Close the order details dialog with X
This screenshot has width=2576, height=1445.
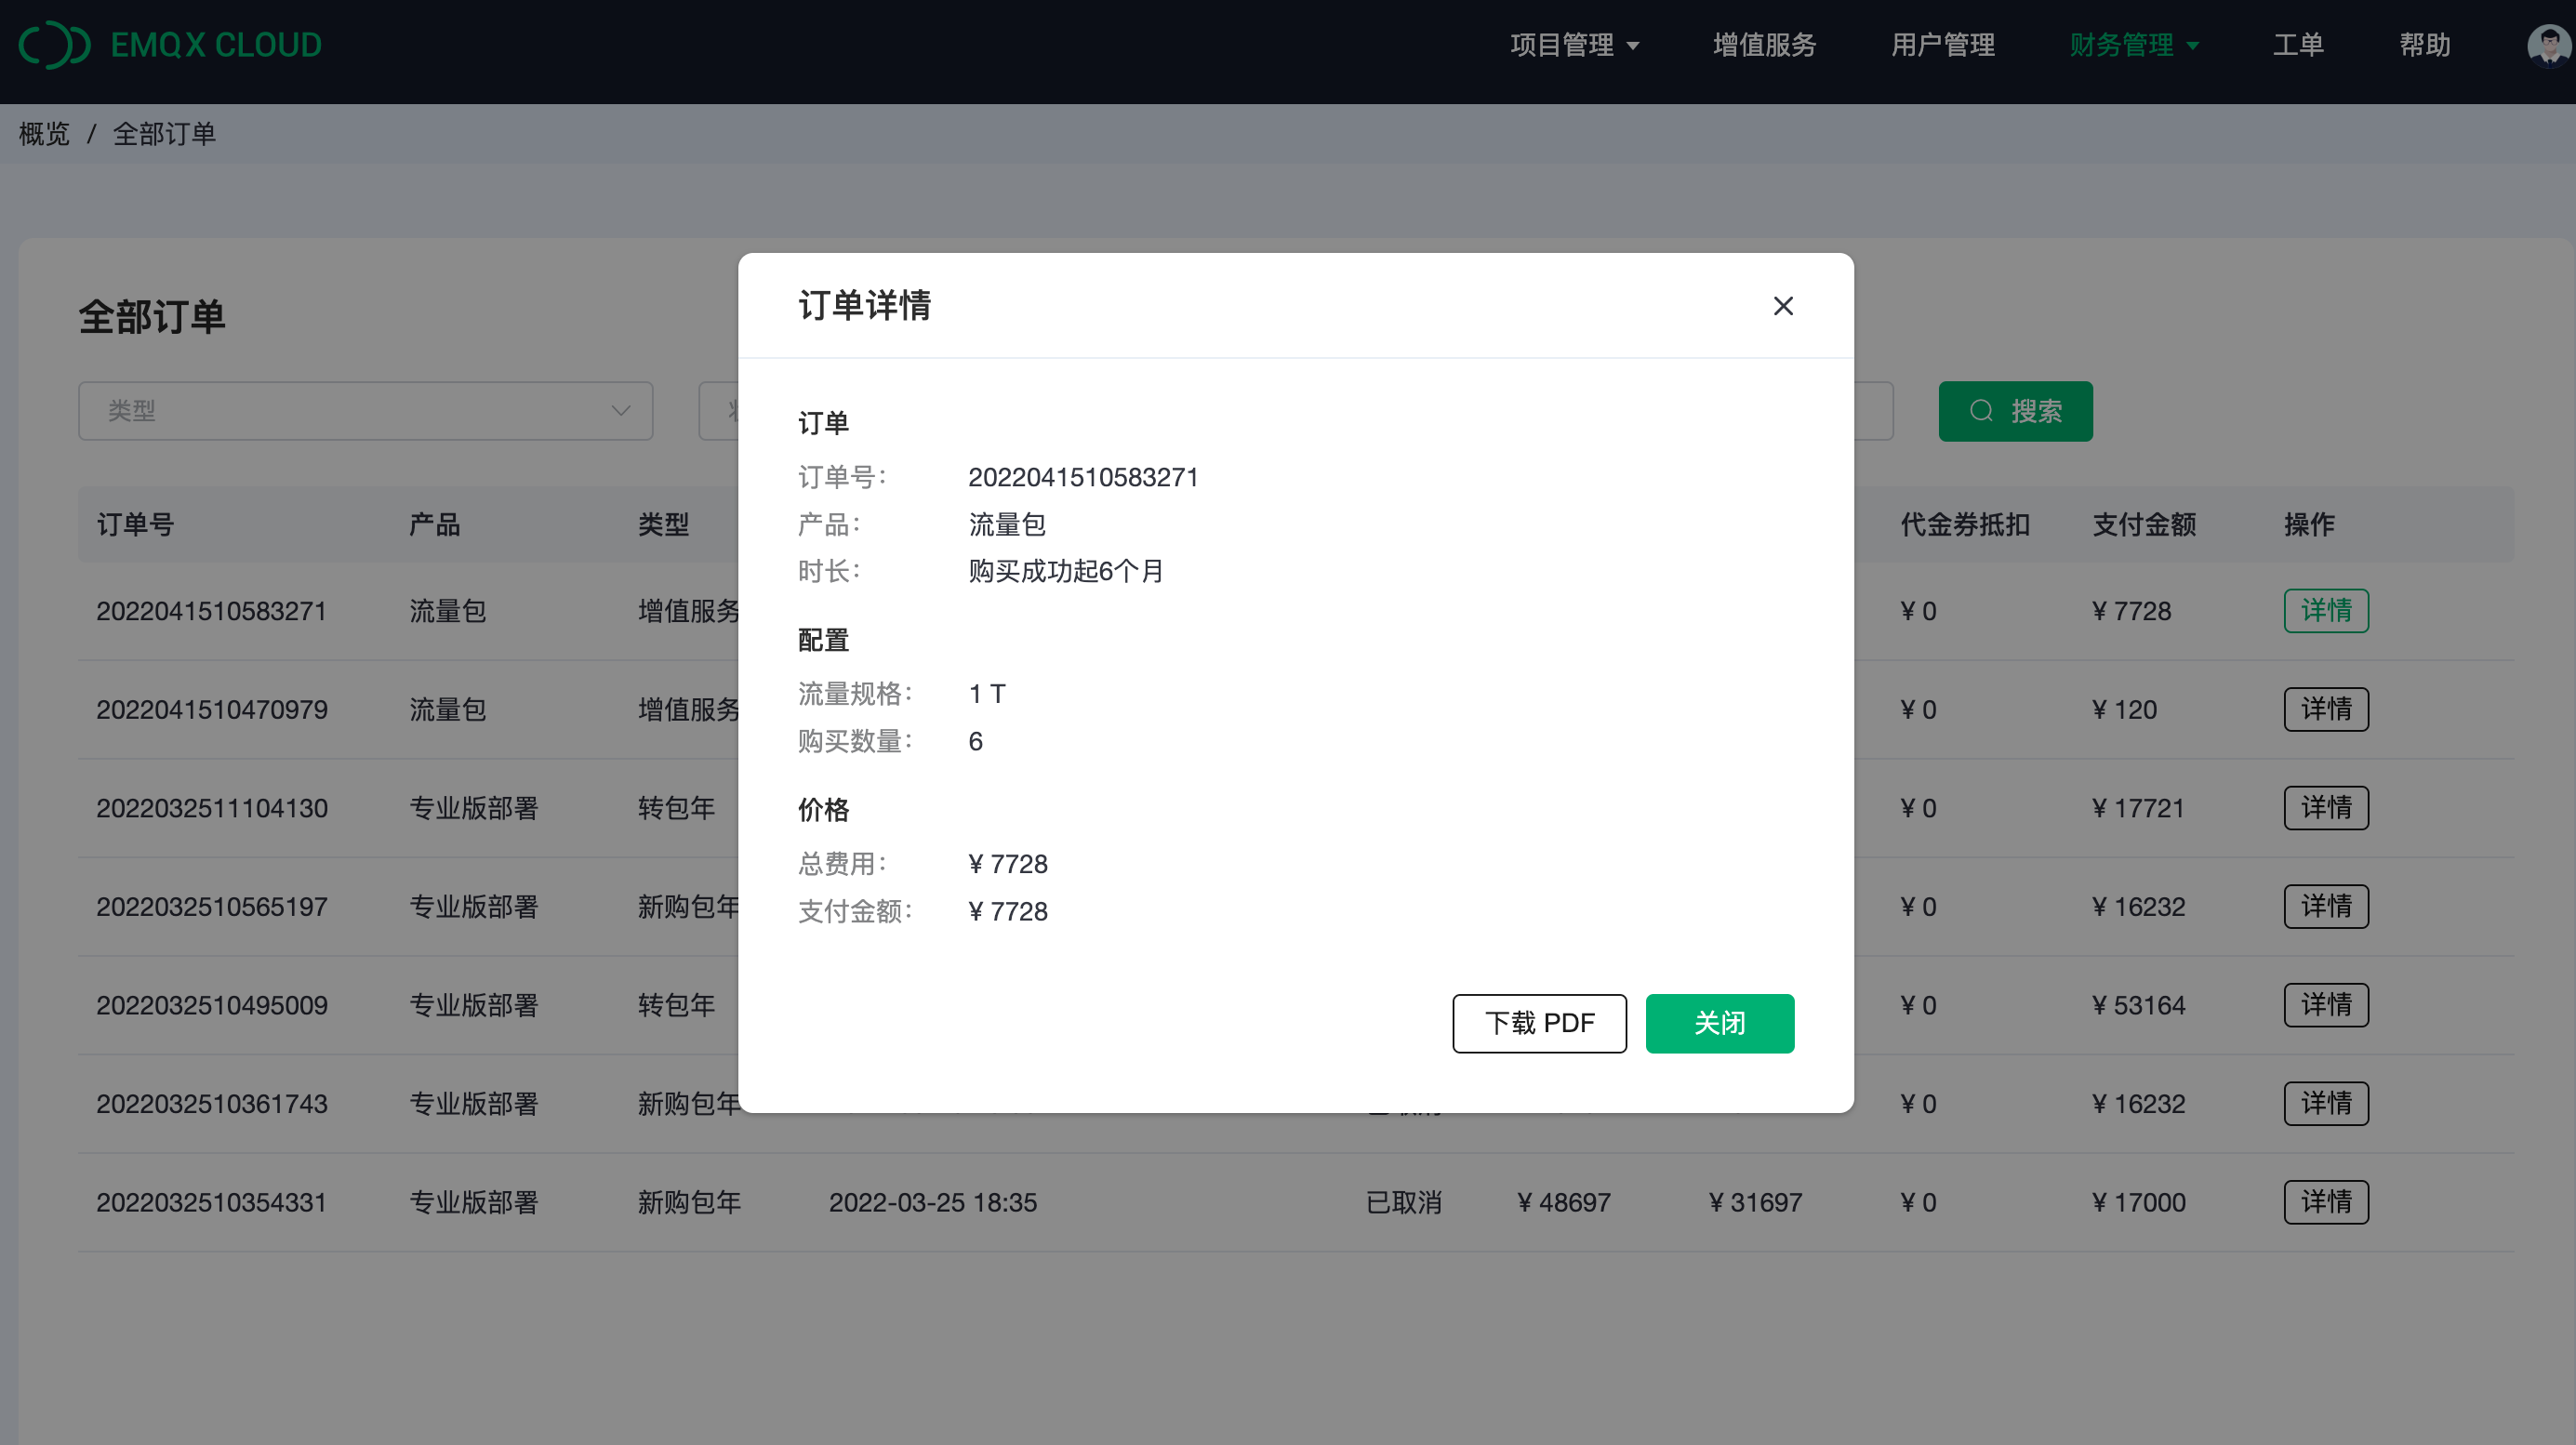click(1783, 306)
